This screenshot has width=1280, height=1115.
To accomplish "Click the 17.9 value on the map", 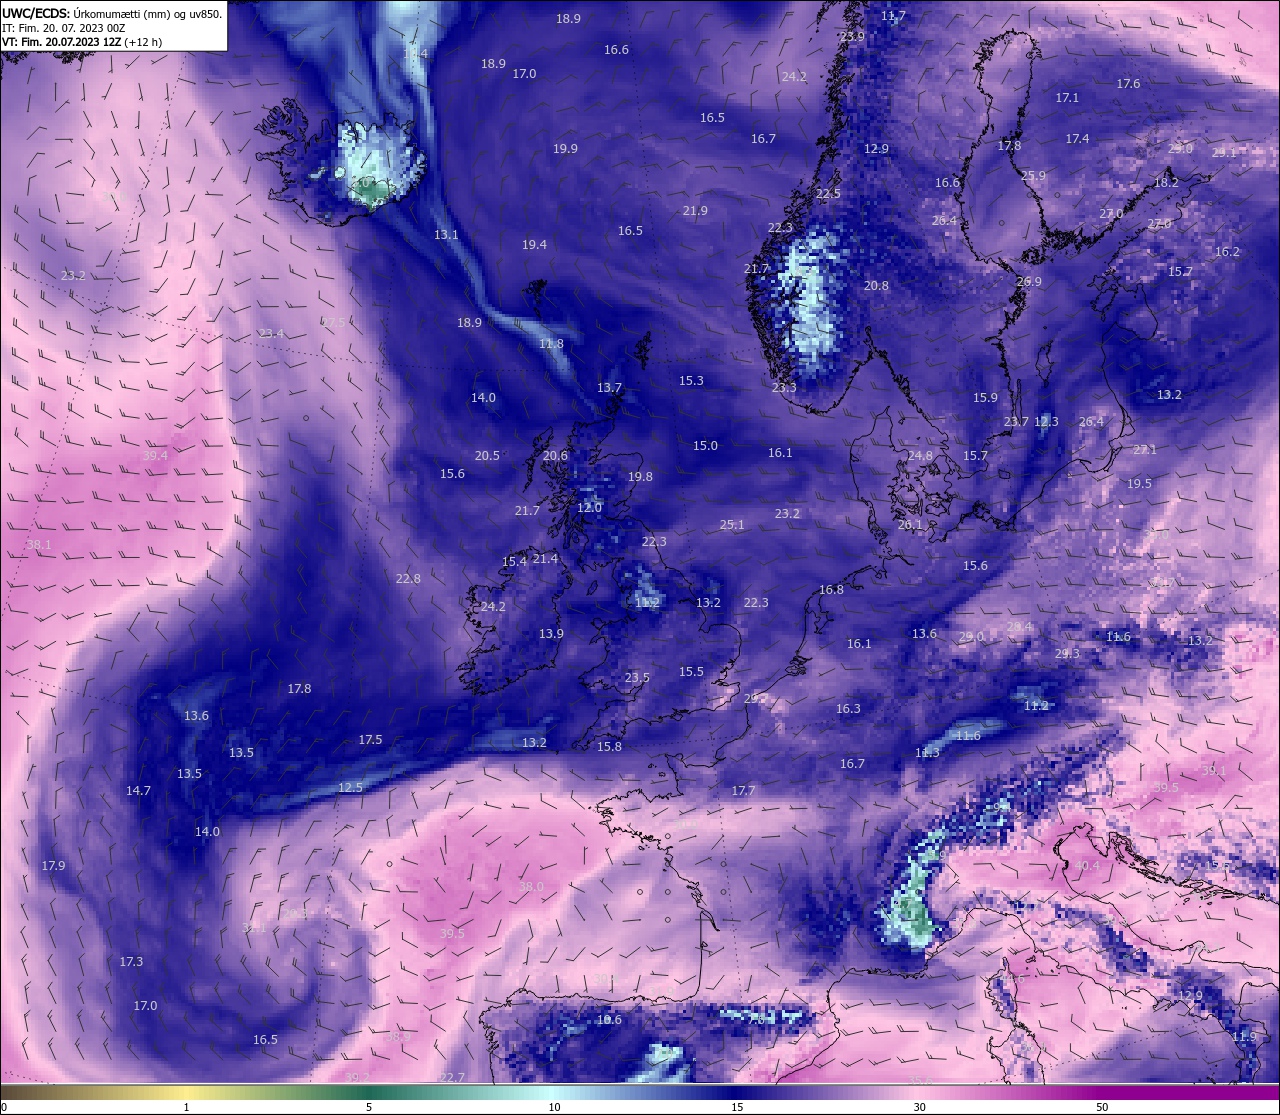I will pos(53,866).
